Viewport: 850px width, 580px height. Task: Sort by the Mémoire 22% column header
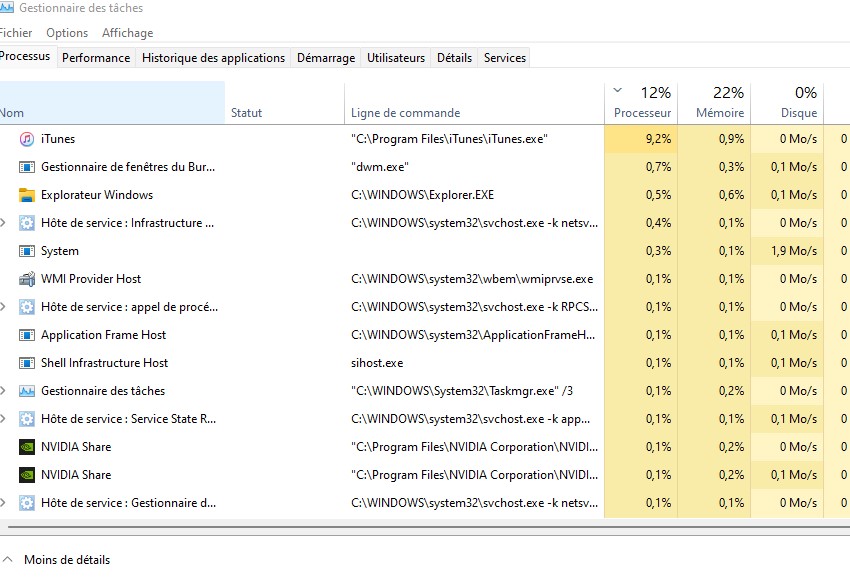714,103
